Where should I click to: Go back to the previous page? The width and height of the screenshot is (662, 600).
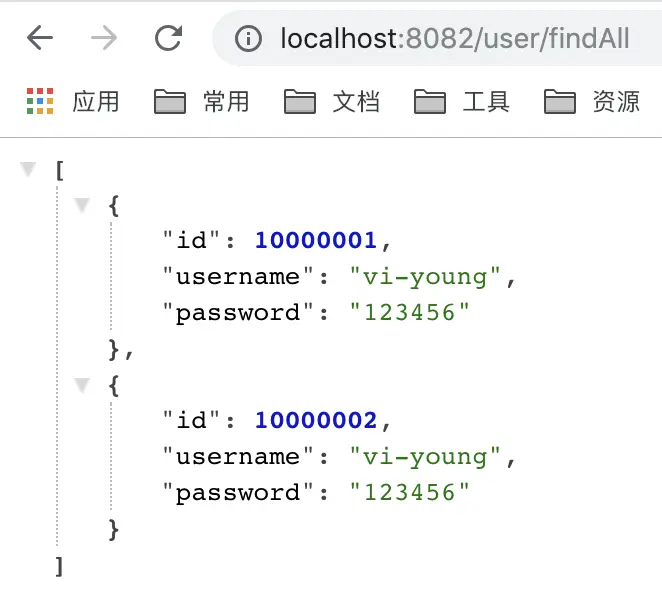click(40, 38)
